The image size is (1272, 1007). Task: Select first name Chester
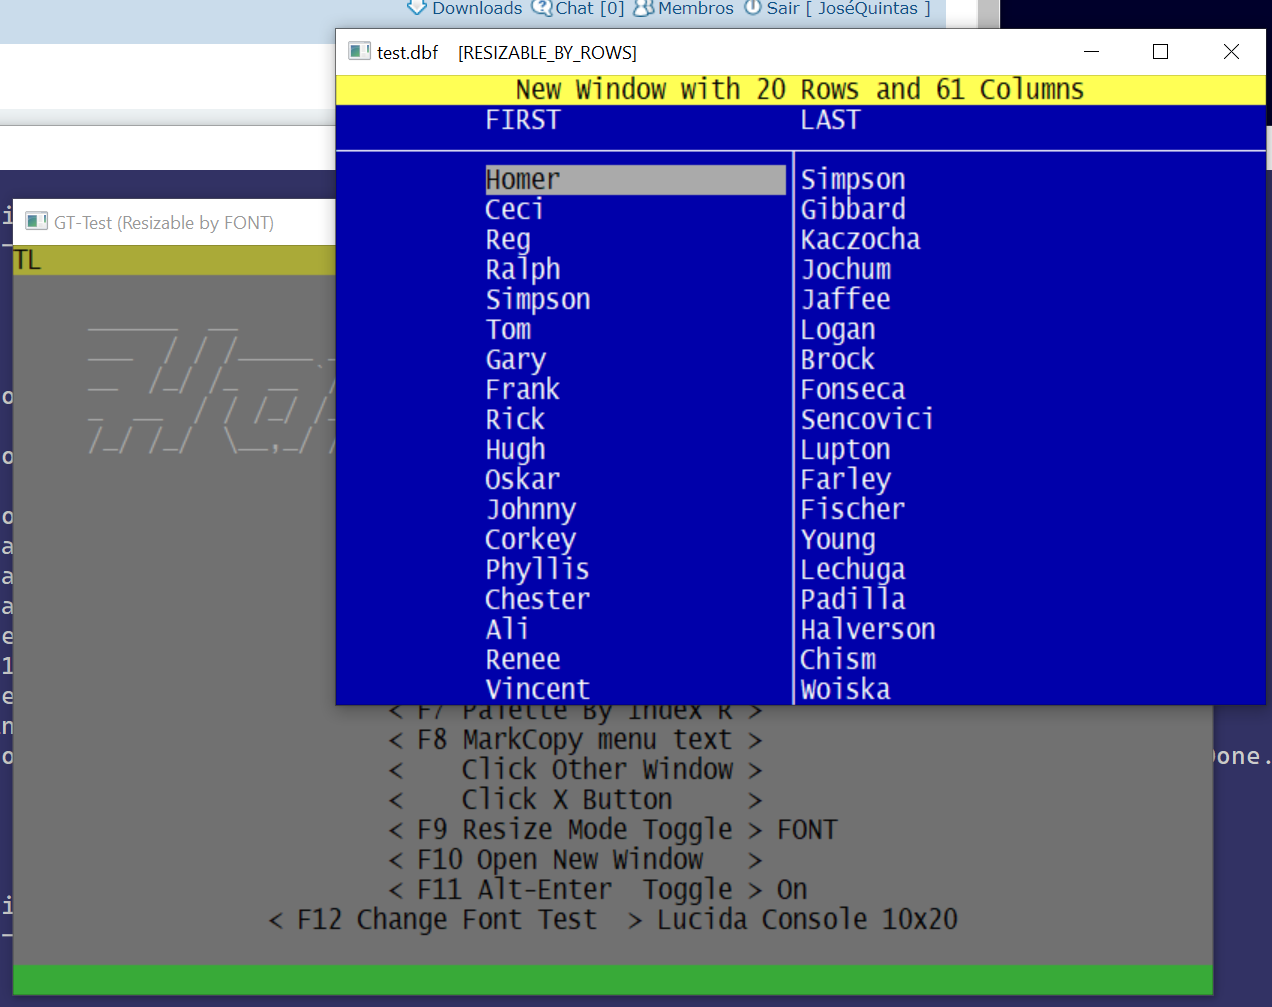[538, 600]
